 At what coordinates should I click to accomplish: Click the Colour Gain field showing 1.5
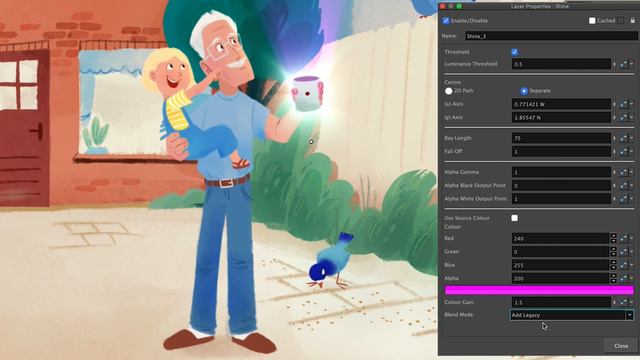561,302
